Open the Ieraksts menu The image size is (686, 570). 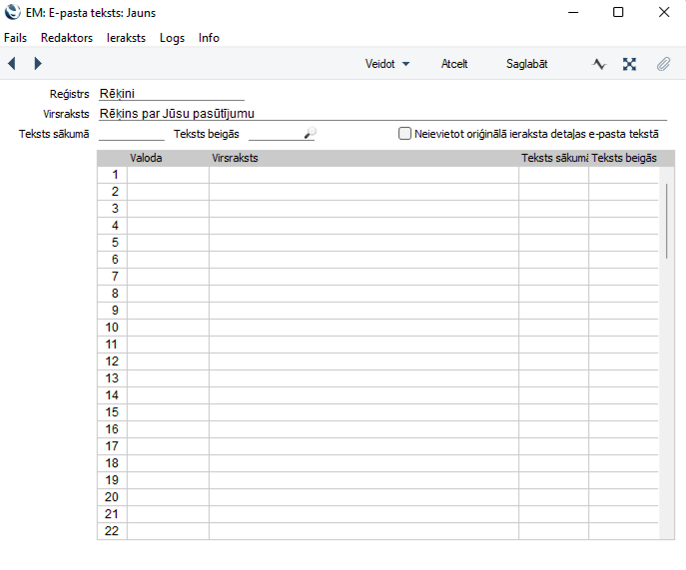point(126,37)
